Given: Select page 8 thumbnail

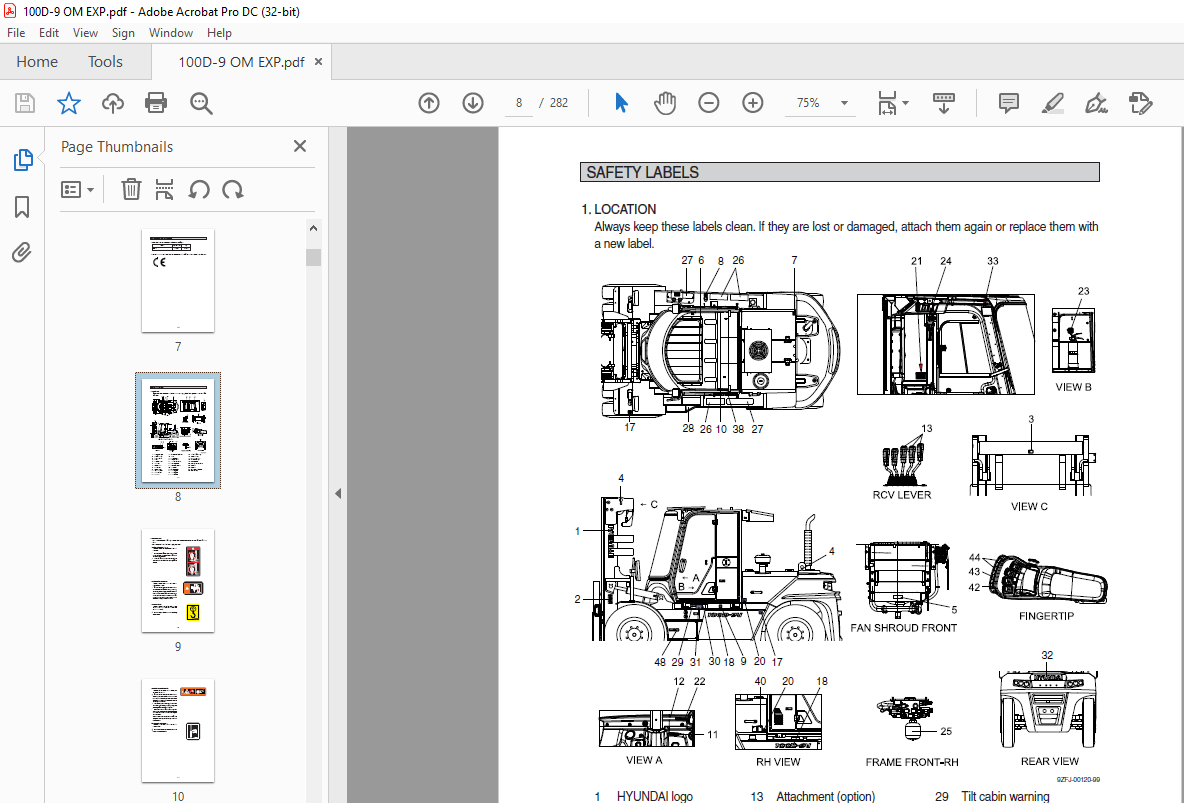Looking at the screenshot, I should (x=178, y=430).
